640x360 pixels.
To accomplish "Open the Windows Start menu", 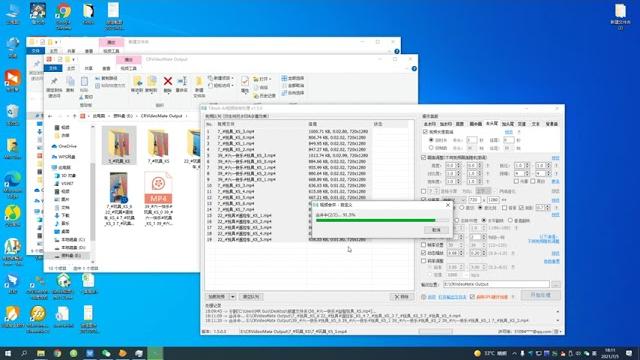I will pos(8,353).
